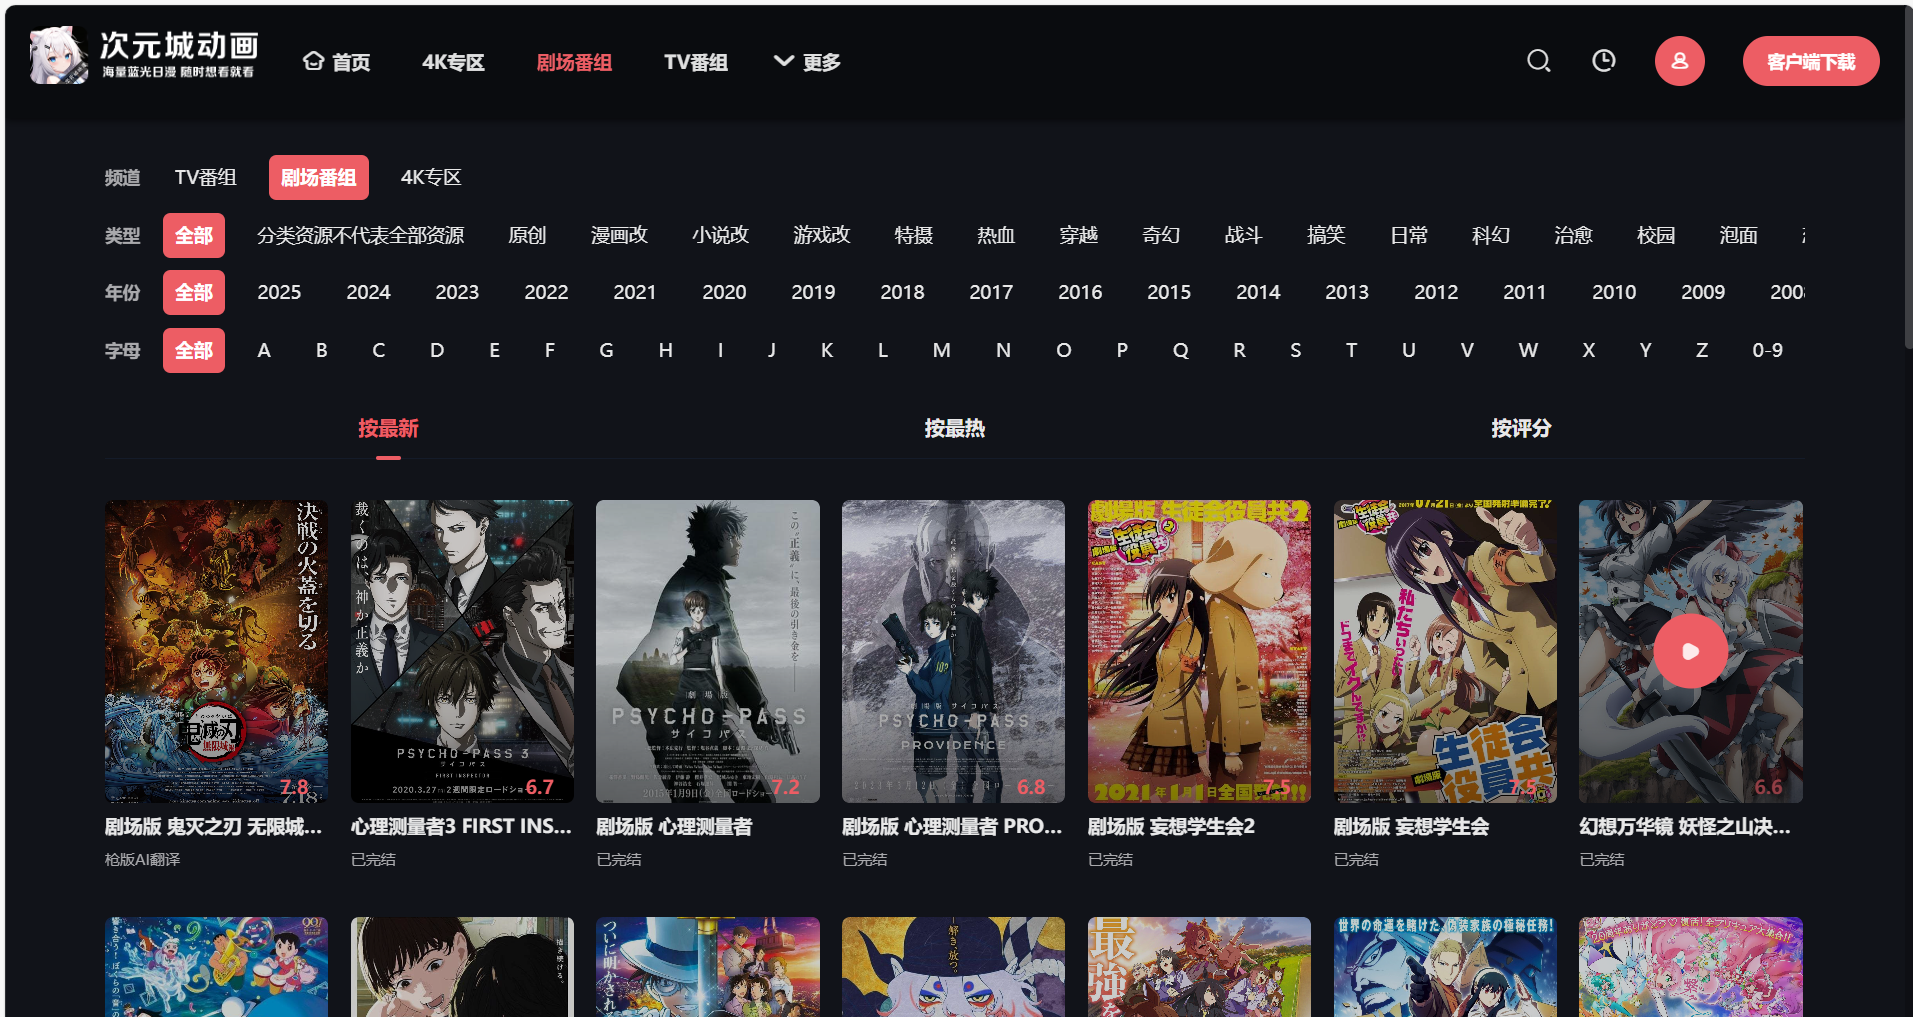Switch to the 按评分 sort tab
Image resolution: width=1913 pixels, height=1017 pixels.
[x=1521, y=428]
